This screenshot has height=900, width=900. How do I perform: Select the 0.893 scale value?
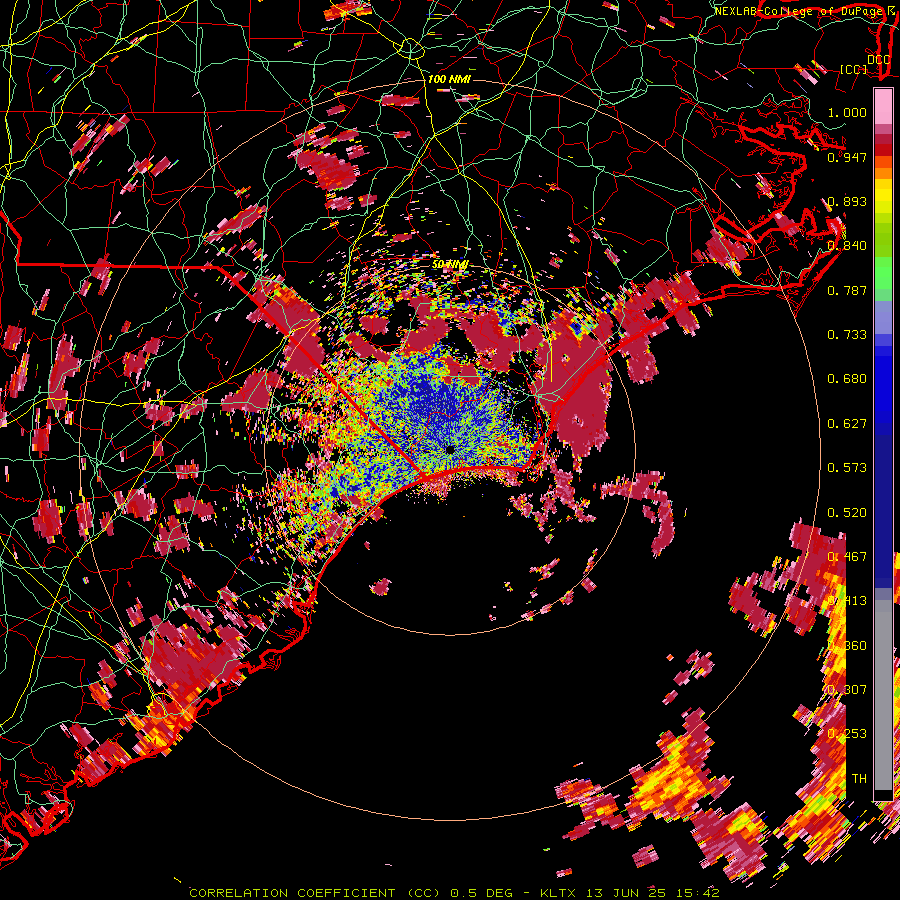[x=847, y=201]
